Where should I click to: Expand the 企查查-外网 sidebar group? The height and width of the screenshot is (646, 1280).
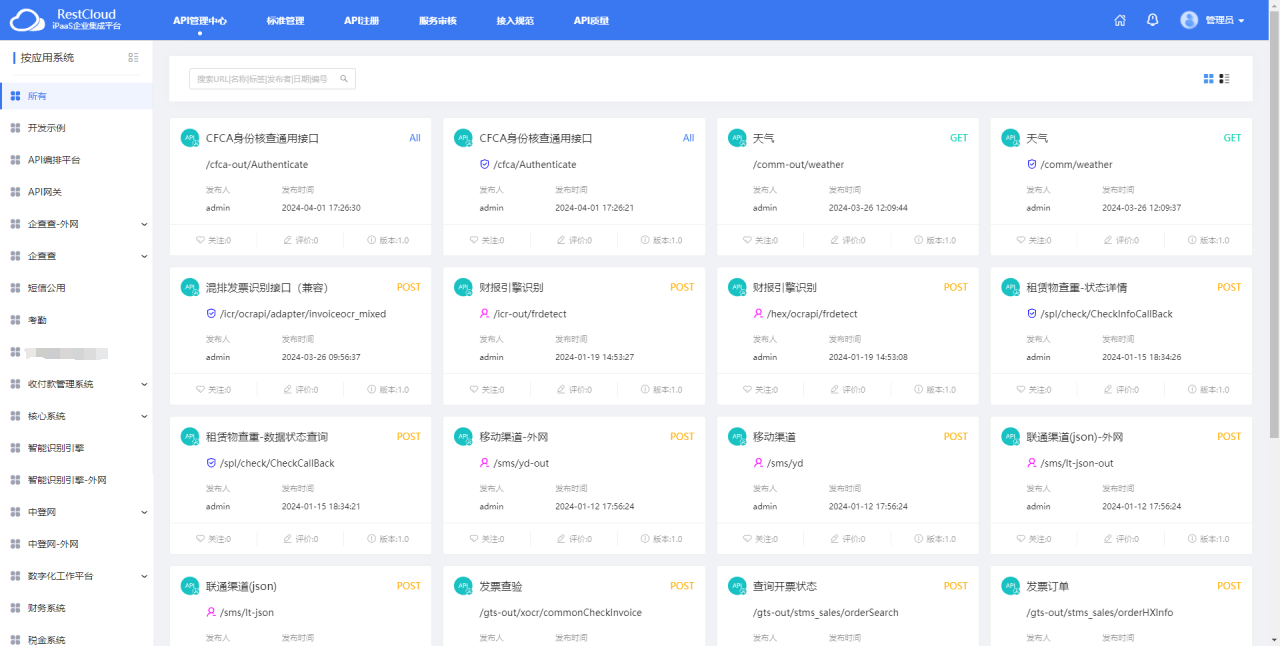tap(144, 224)
